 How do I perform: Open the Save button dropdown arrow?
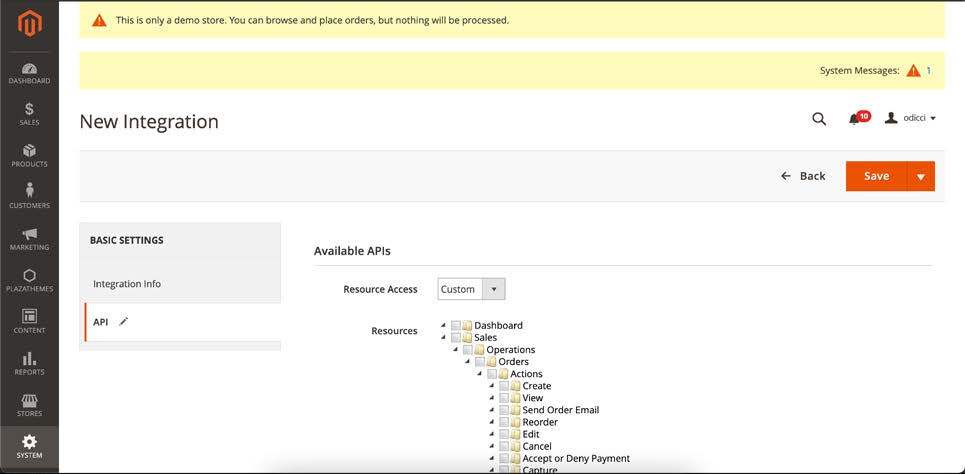[920, 176]
